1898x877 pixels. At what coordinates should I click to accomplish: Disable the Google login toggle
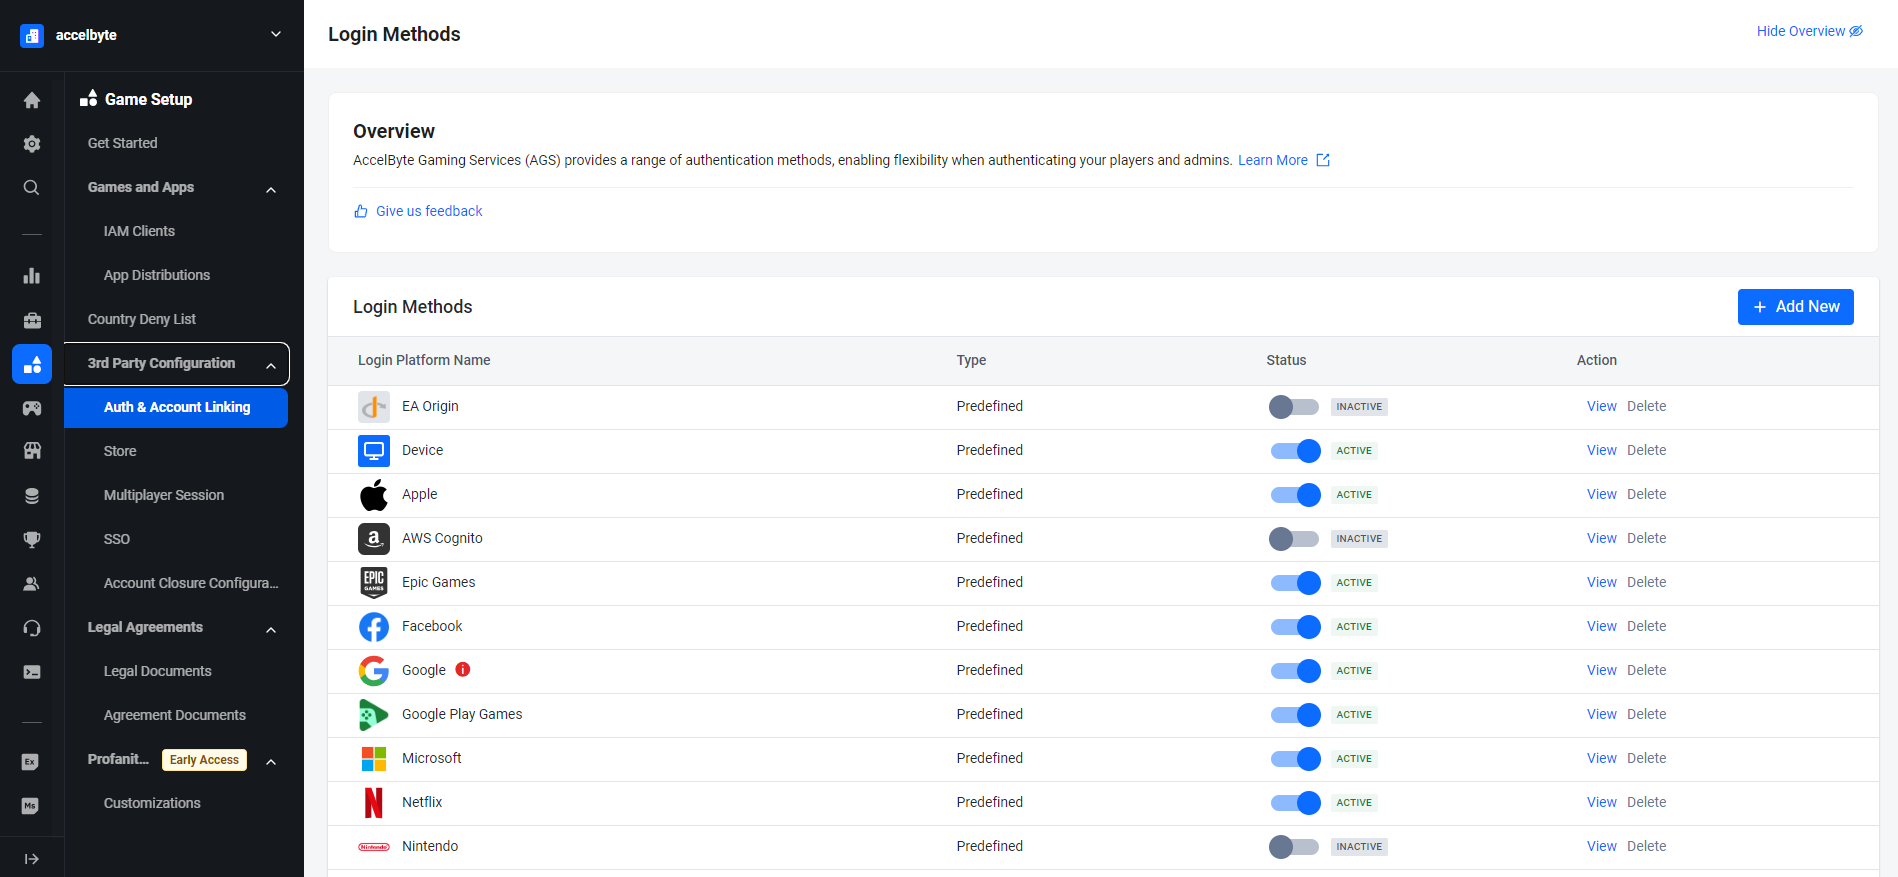pos(1294,671)
